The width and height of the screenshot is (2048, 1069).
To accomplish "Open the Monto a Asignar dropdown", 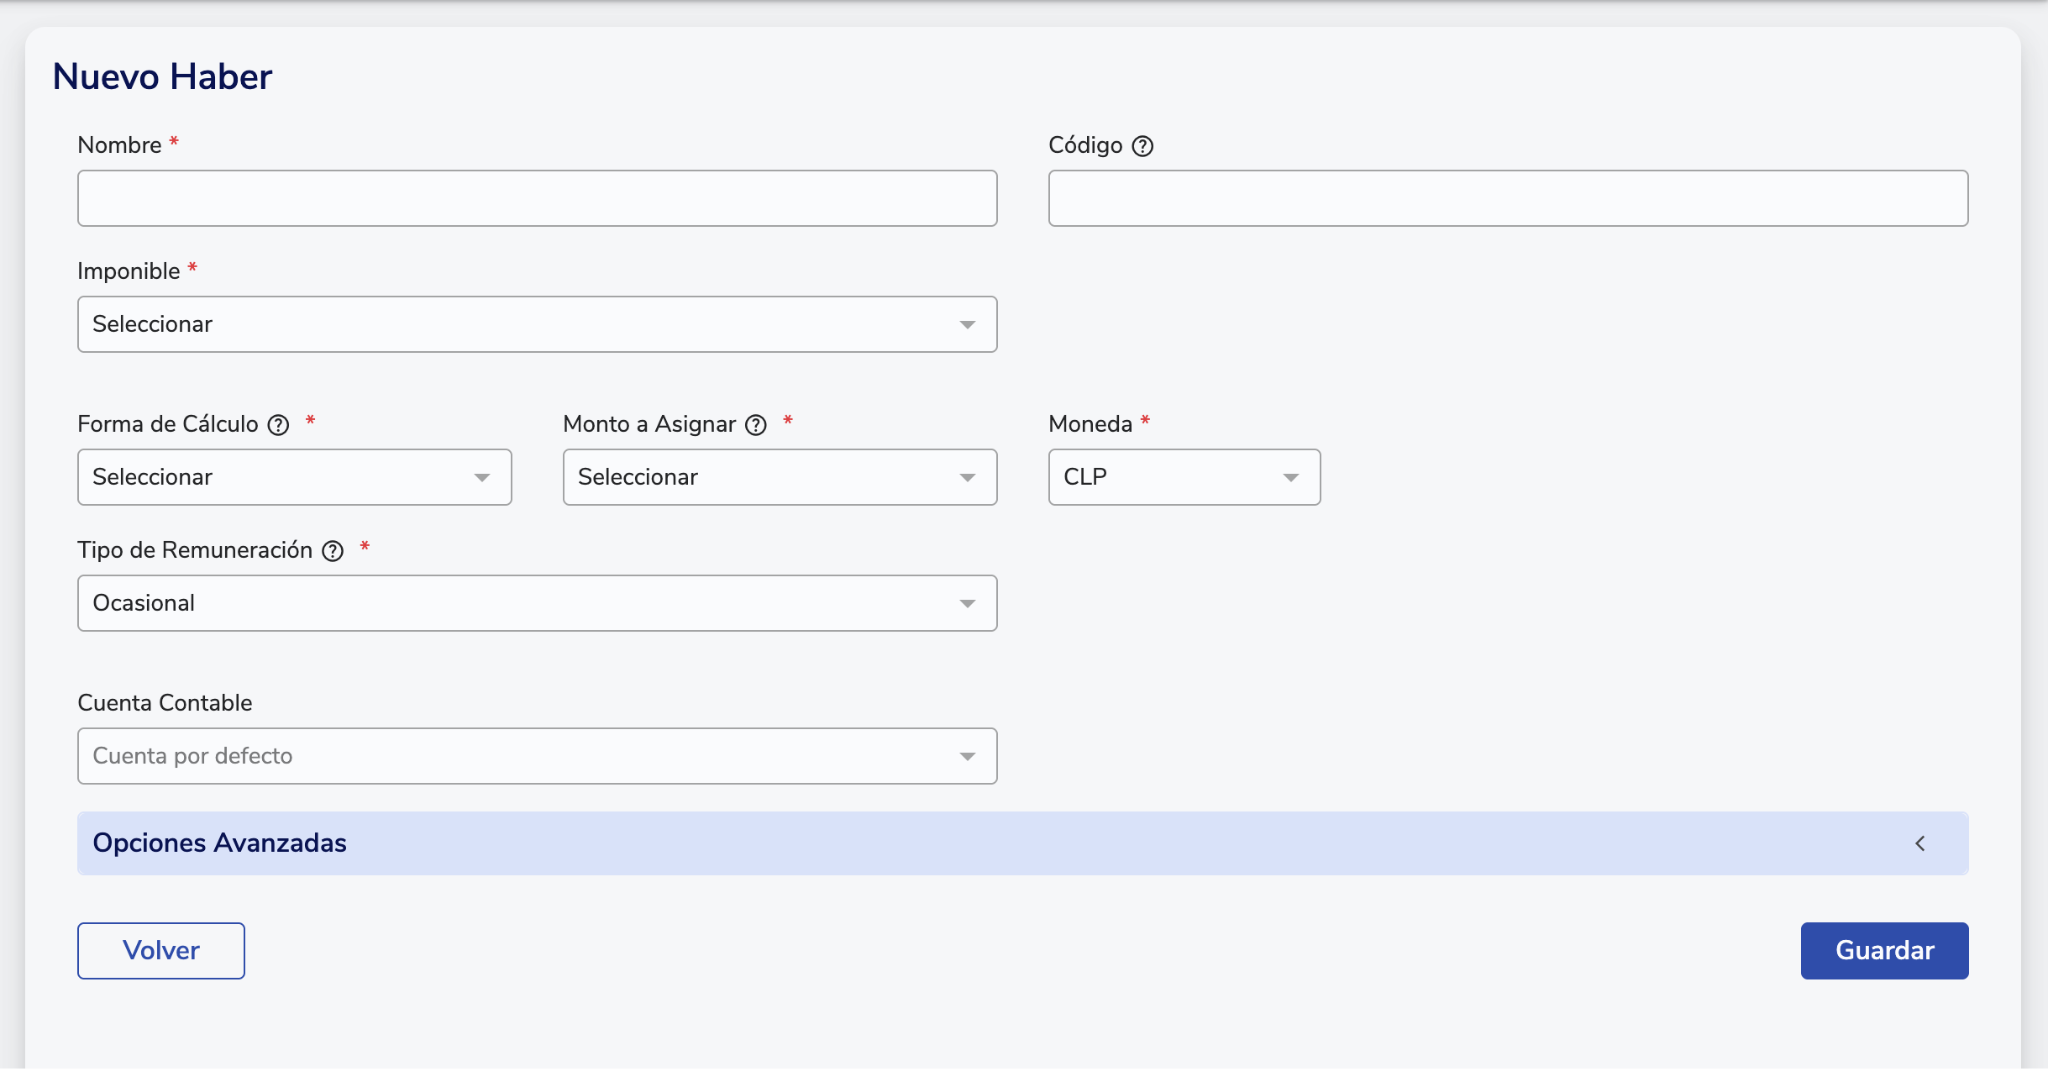I will pyautogui.click(x=779, y=477).
